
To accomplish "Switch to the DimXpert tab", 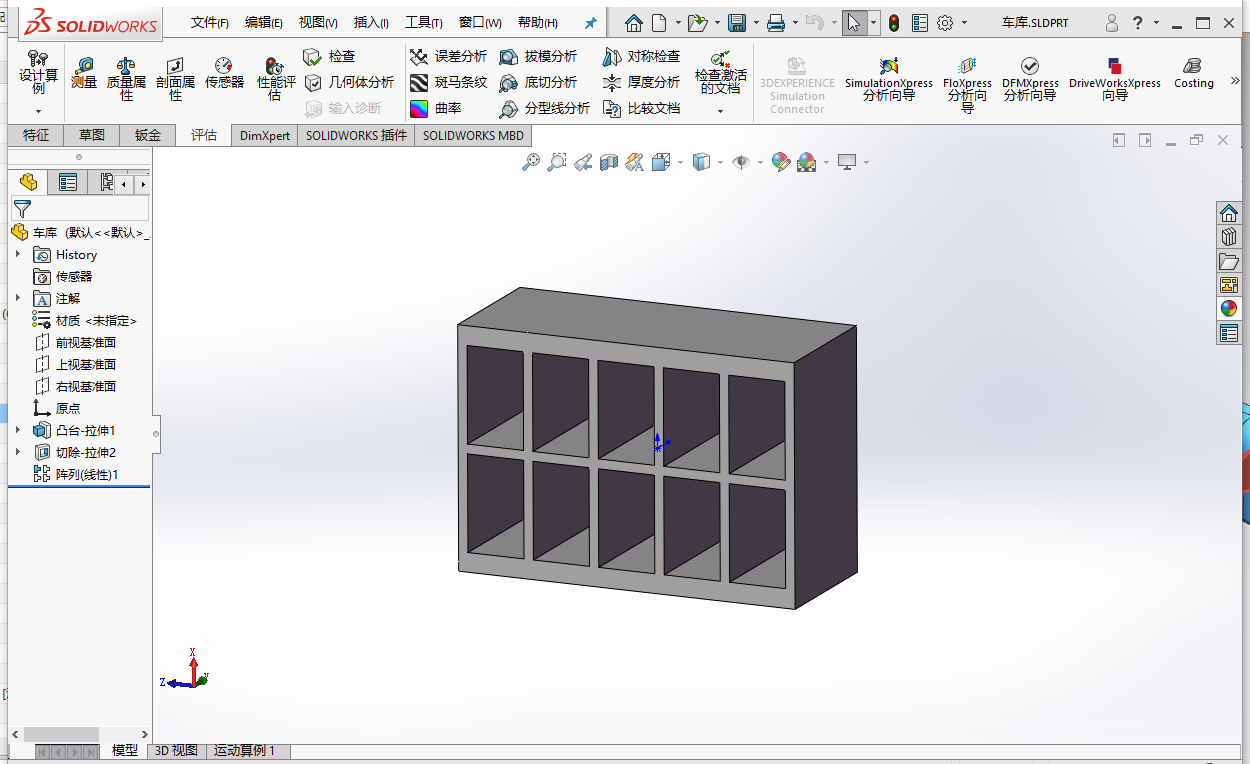I will pyautogui.click(x=265, y=135).
